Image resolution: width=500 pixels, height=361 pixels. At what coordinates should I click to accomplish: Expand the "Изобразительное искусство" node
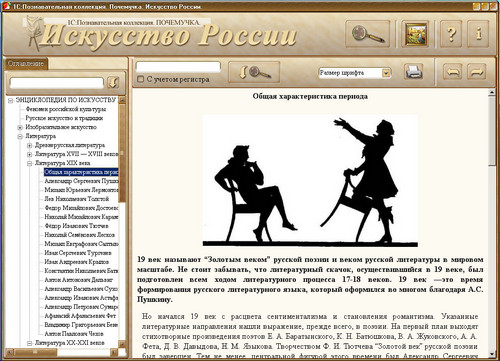[x=20, y=127]
